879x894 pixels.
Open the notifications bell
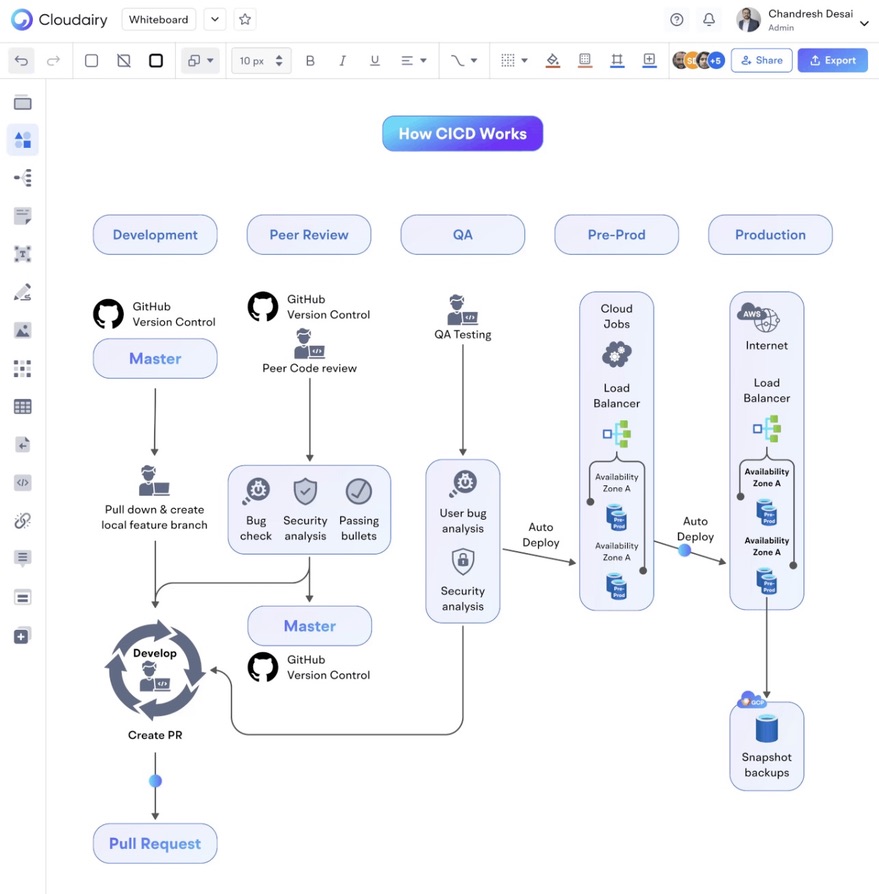709,20
